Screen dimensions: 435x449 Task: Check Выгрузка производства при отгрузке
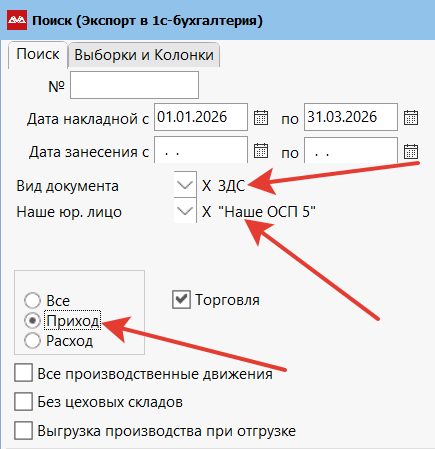tap(23, 430)
